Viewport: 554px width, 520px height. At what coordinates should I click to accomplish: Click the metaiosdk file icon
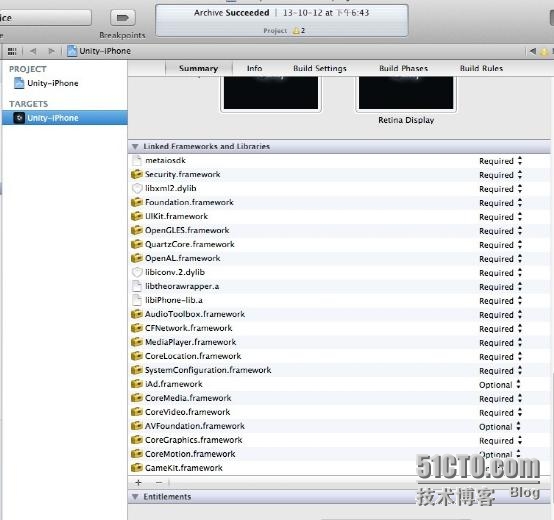point(136,160)
